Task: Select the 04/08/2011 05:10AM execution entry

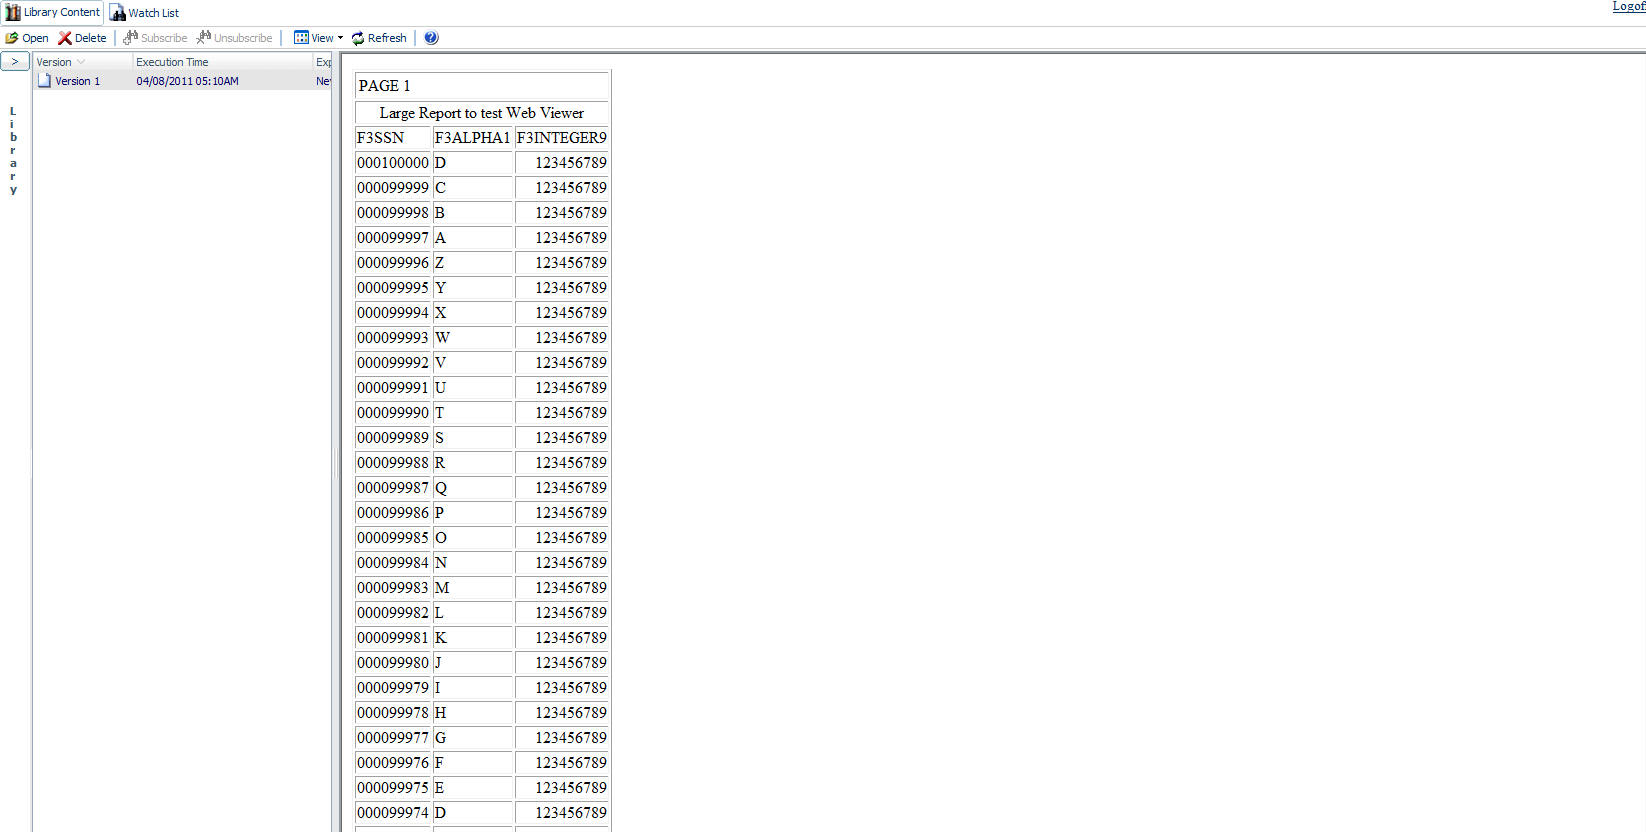Action: 187,81
